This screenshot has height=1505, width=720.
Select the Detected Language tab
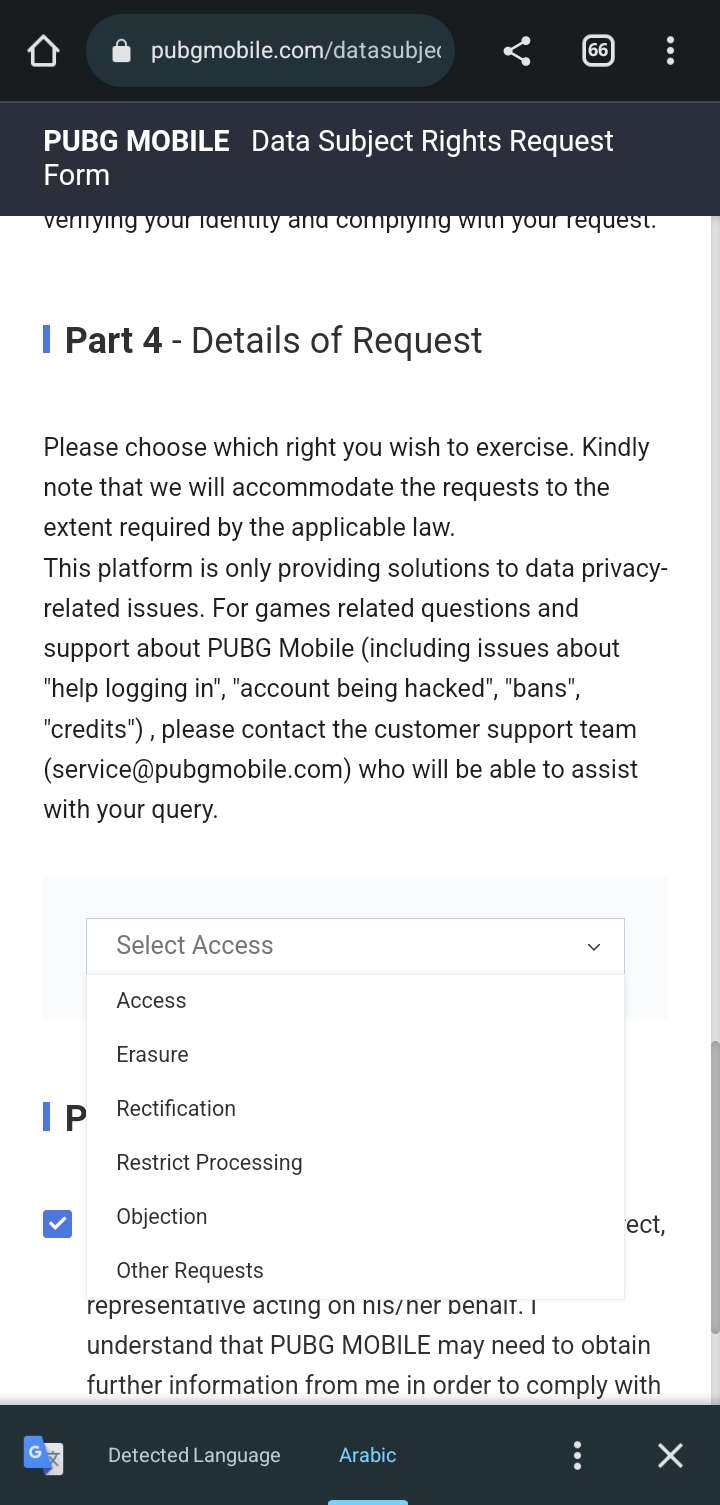[x=194, y=1455]
